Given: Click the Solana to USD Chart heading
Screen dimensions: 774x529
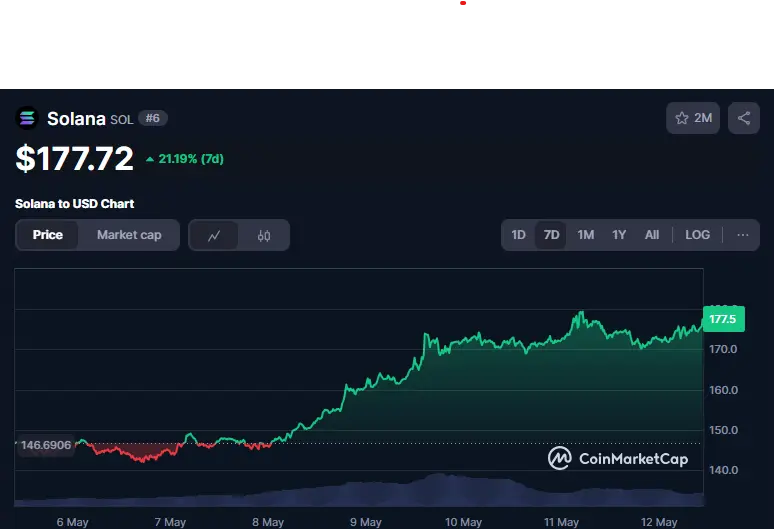Looking at the screenshot, I should coord(75,204).
